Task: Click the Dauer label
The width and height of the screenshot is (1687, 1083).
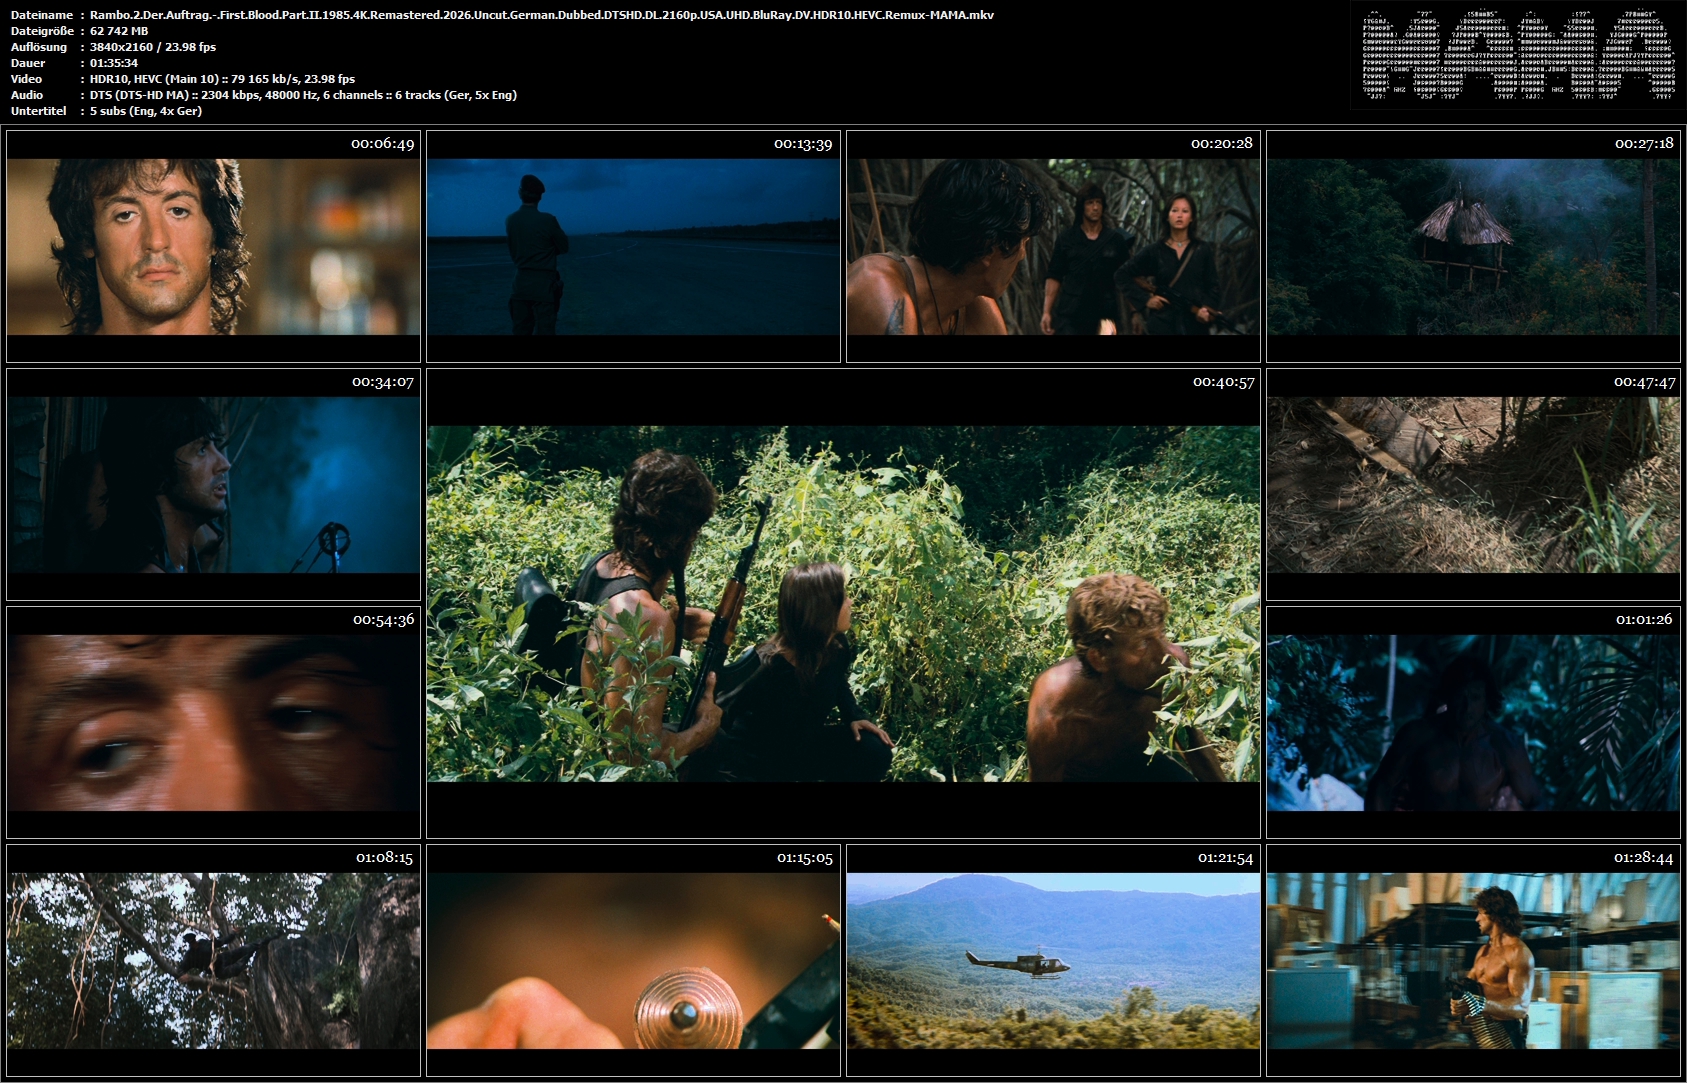Action: tap(28, 63)
